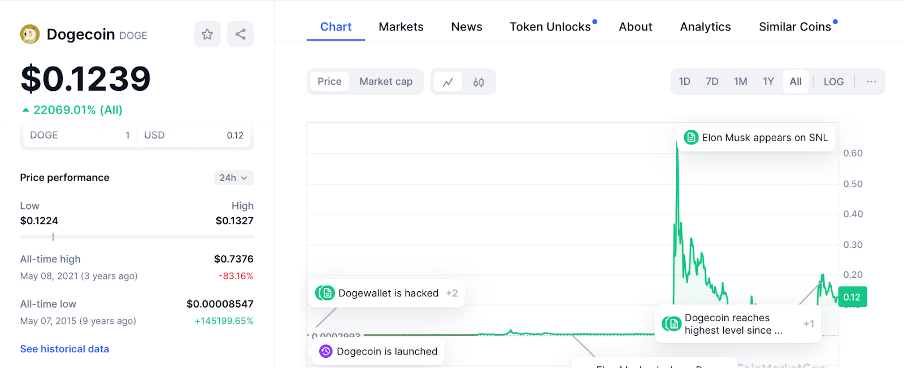
Task: Select the line chart icon
Action: click(448, 82)
